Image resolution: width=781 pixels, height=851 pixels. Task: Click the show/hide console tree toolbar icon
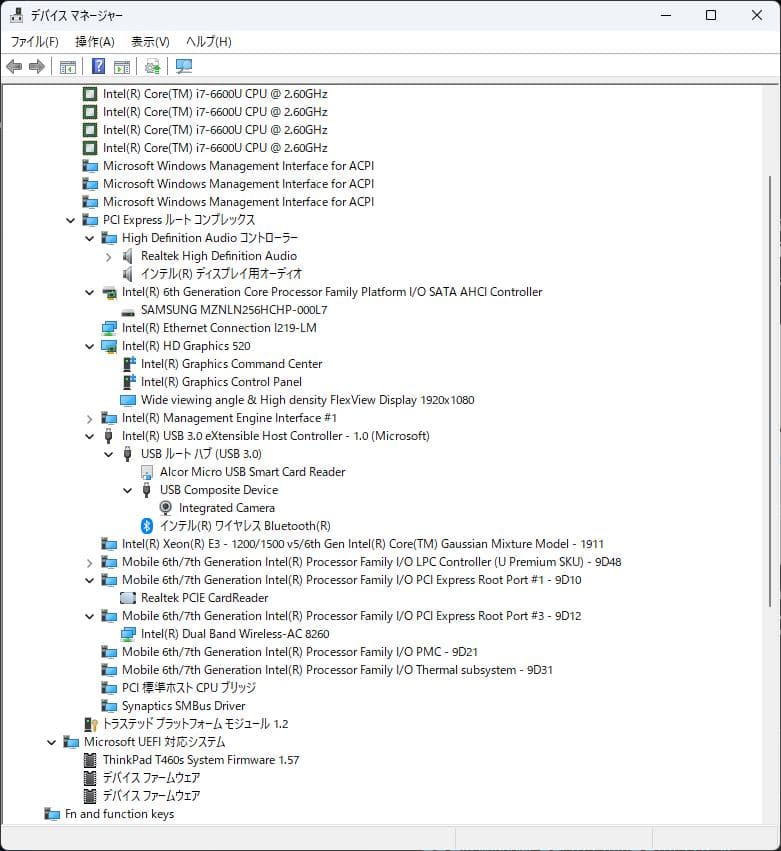[67, 67]
